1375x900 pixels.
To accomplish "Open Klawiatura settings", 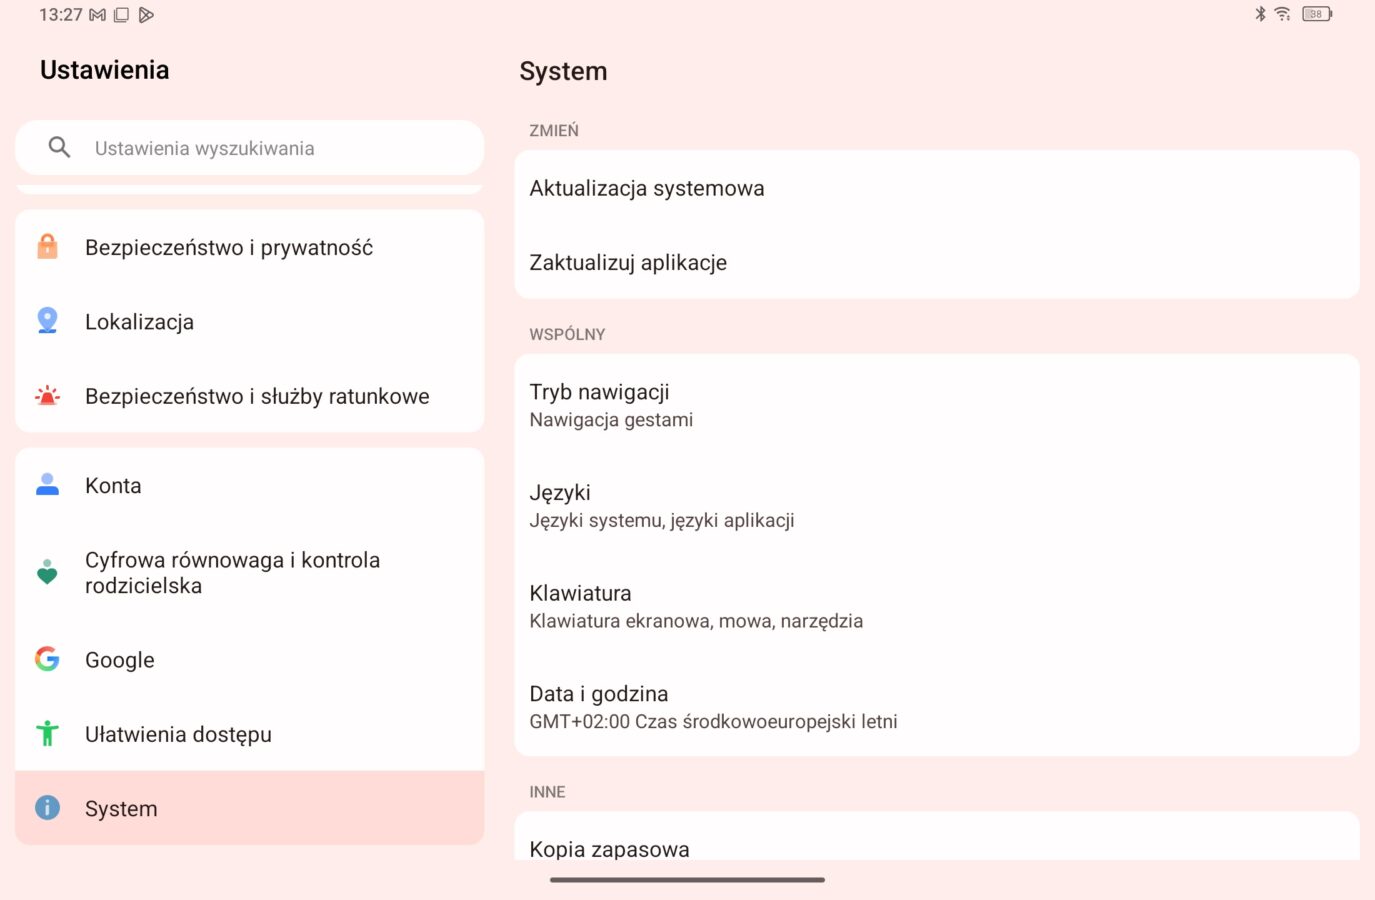I will 937,606.
